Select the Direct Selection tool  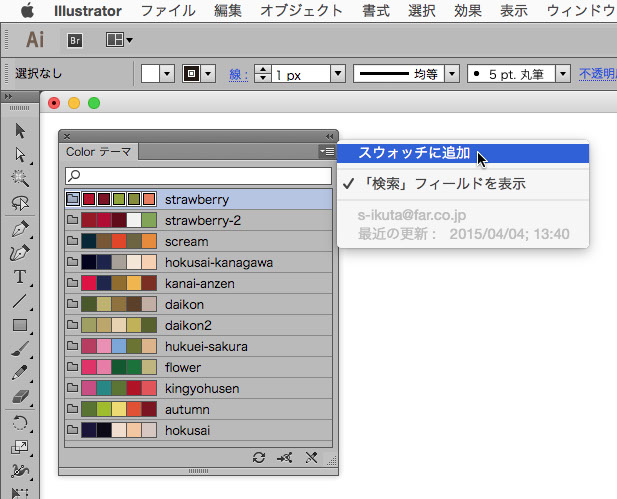(20, 155)
